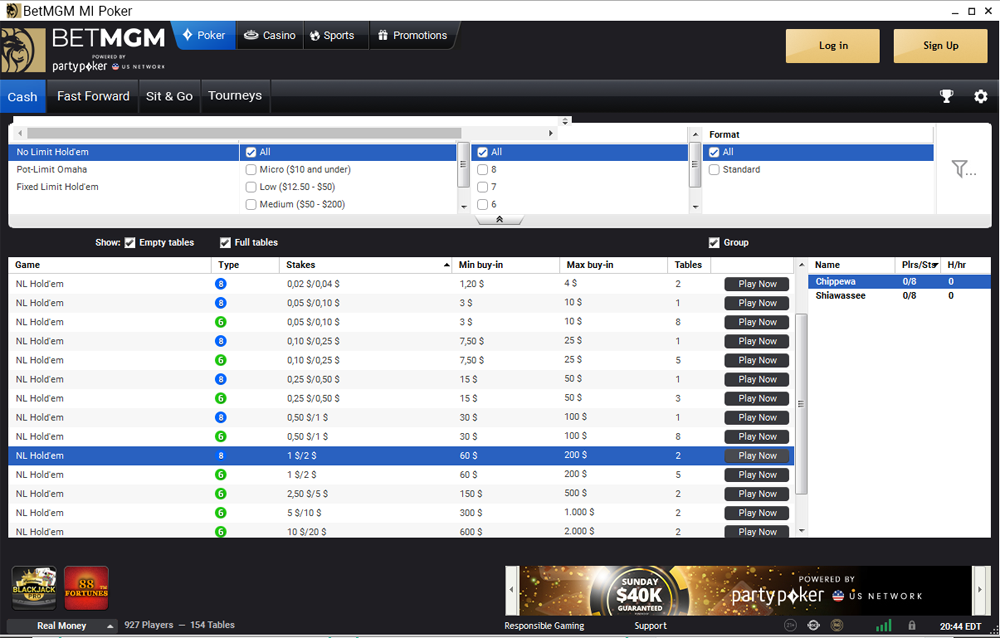Image resolution: width=1000 pixels, height=638 pixels.
Task: Switch to the Fast Forward tab
Action: (x=93, y=96)
